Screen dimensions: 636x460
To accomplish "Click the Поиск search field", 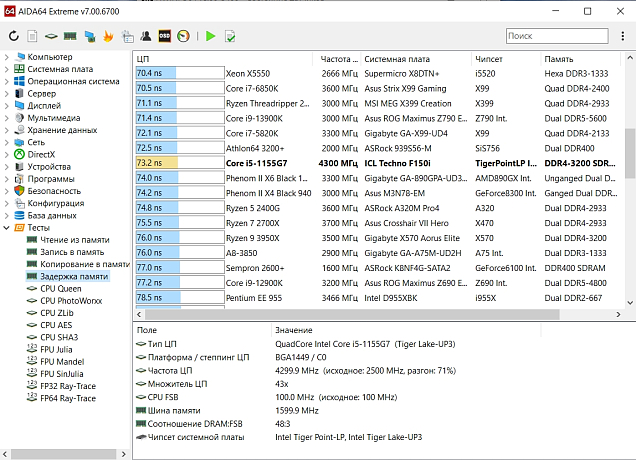I will [x=555, y=36].
